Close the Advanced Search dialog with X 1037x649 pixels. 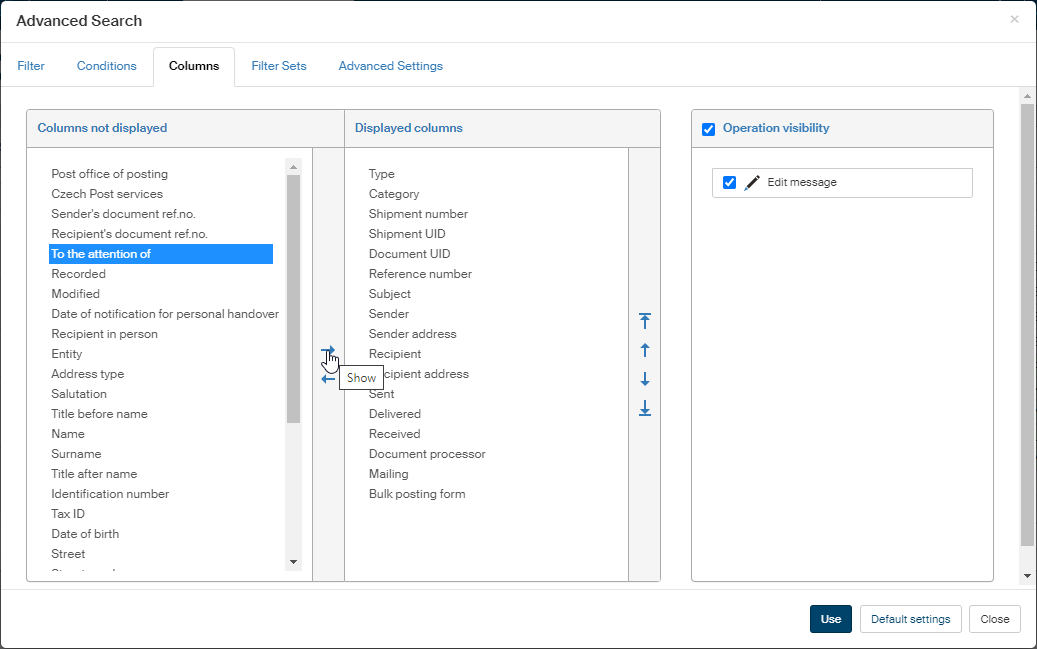1014,19
